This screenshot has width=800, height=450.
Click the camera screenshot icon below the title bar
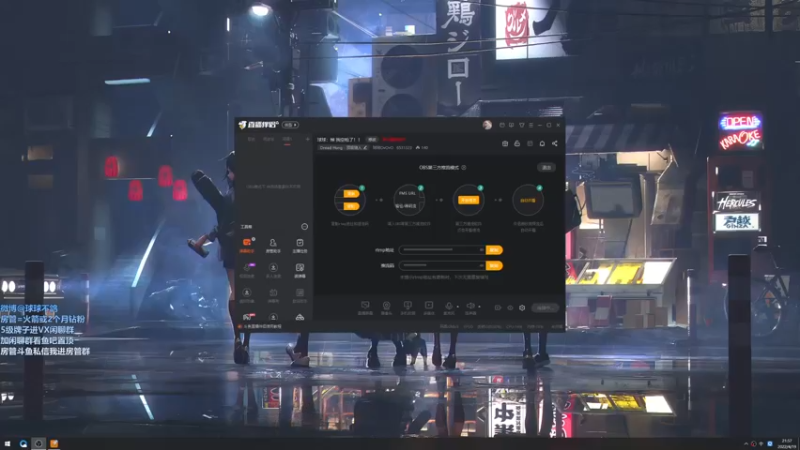click(505, 143)
